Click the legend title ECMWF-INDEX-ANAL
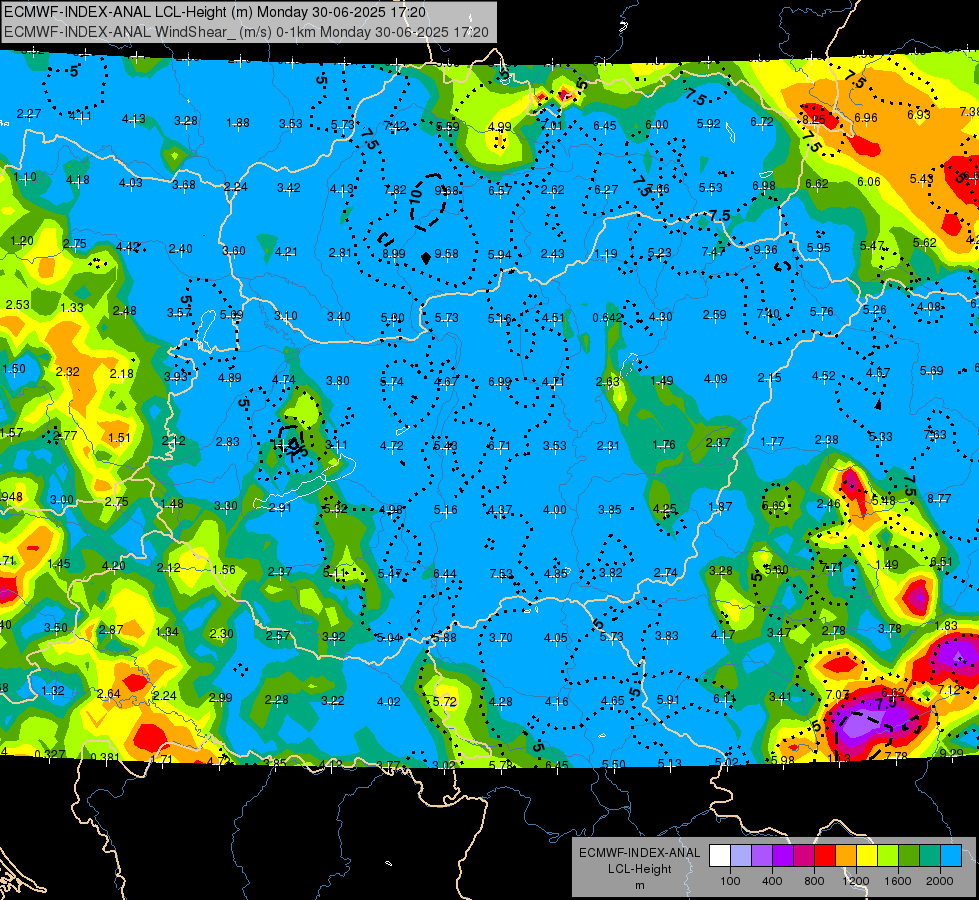979x900 pixels. click(x=639, y=853)
